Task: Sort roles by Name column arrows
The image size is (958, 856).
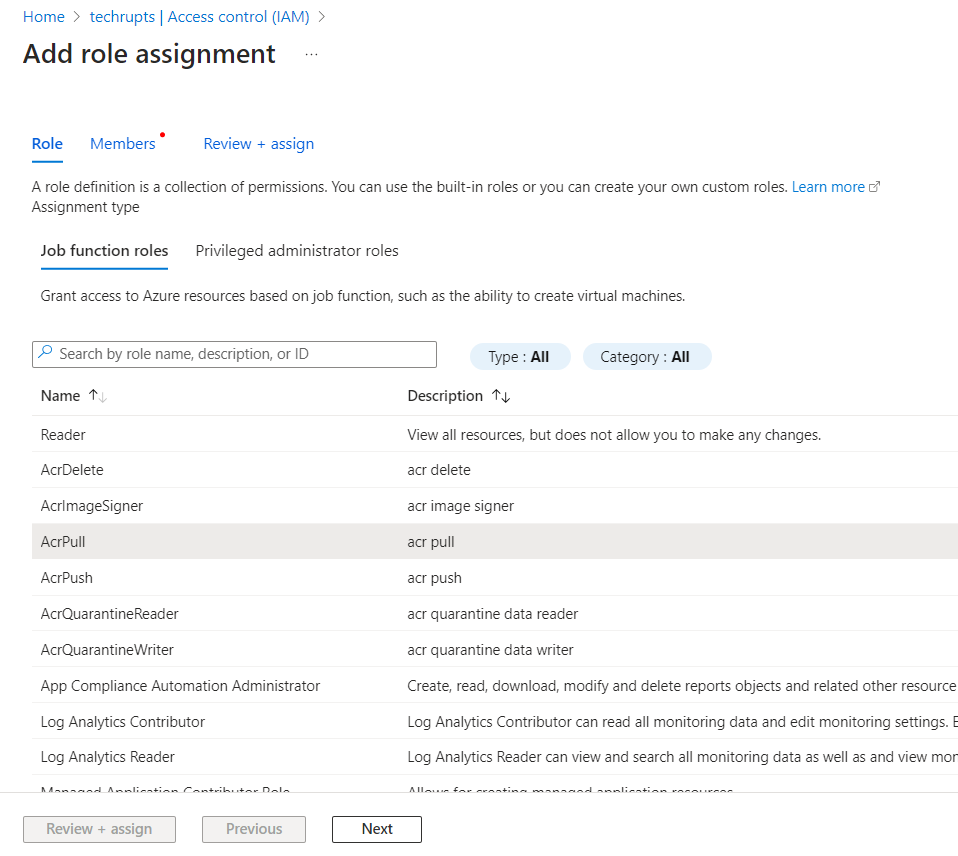Action: [x=97, y=396]
